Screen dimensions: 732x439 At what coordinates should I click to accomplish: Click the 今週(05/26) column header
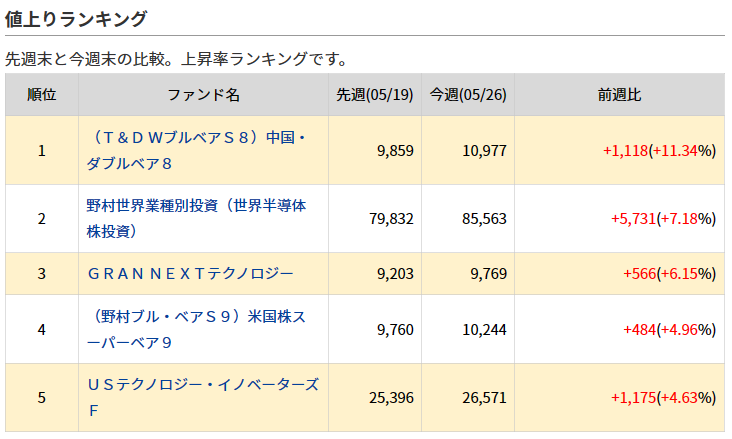pos(468,95)
